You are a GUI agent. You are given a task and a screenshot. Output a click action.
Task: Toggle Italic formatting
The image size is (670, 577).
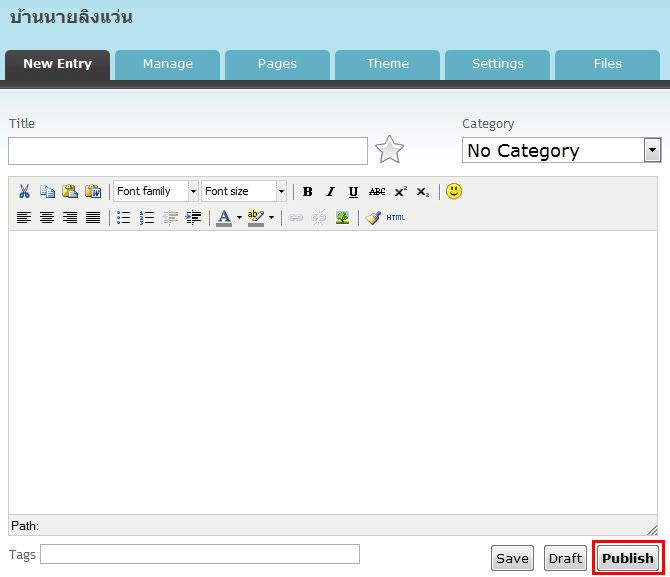[x=330, y=191]
